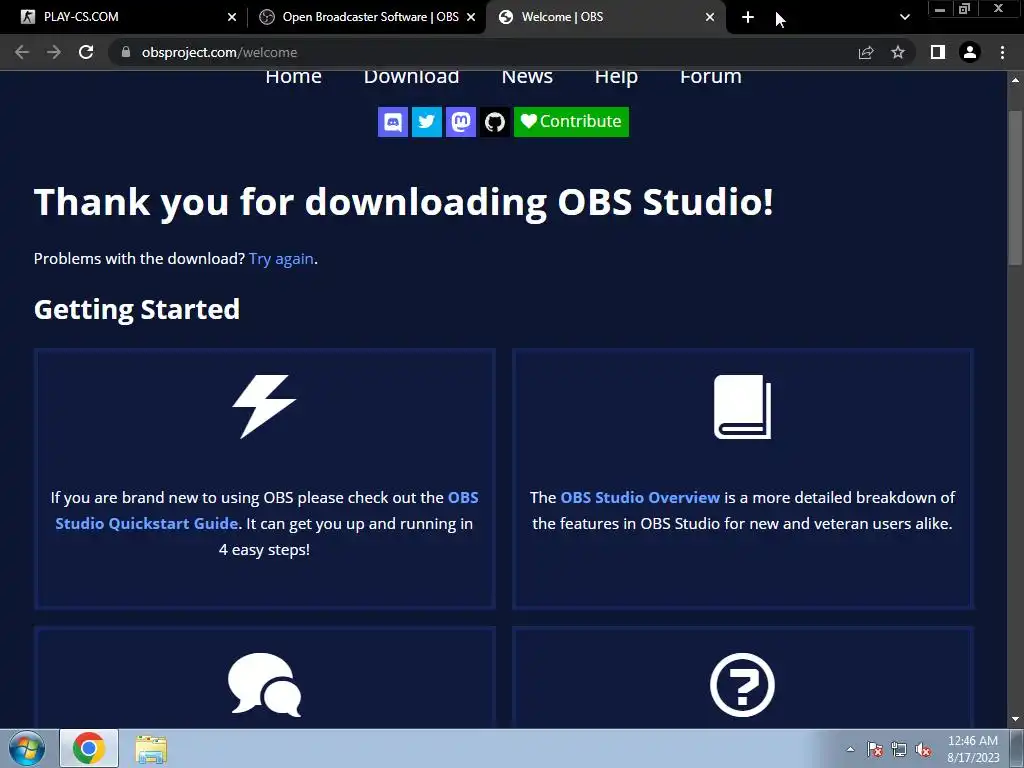Select the Welcome | OBS tab

pyautogui.click(x=606, y=17)
